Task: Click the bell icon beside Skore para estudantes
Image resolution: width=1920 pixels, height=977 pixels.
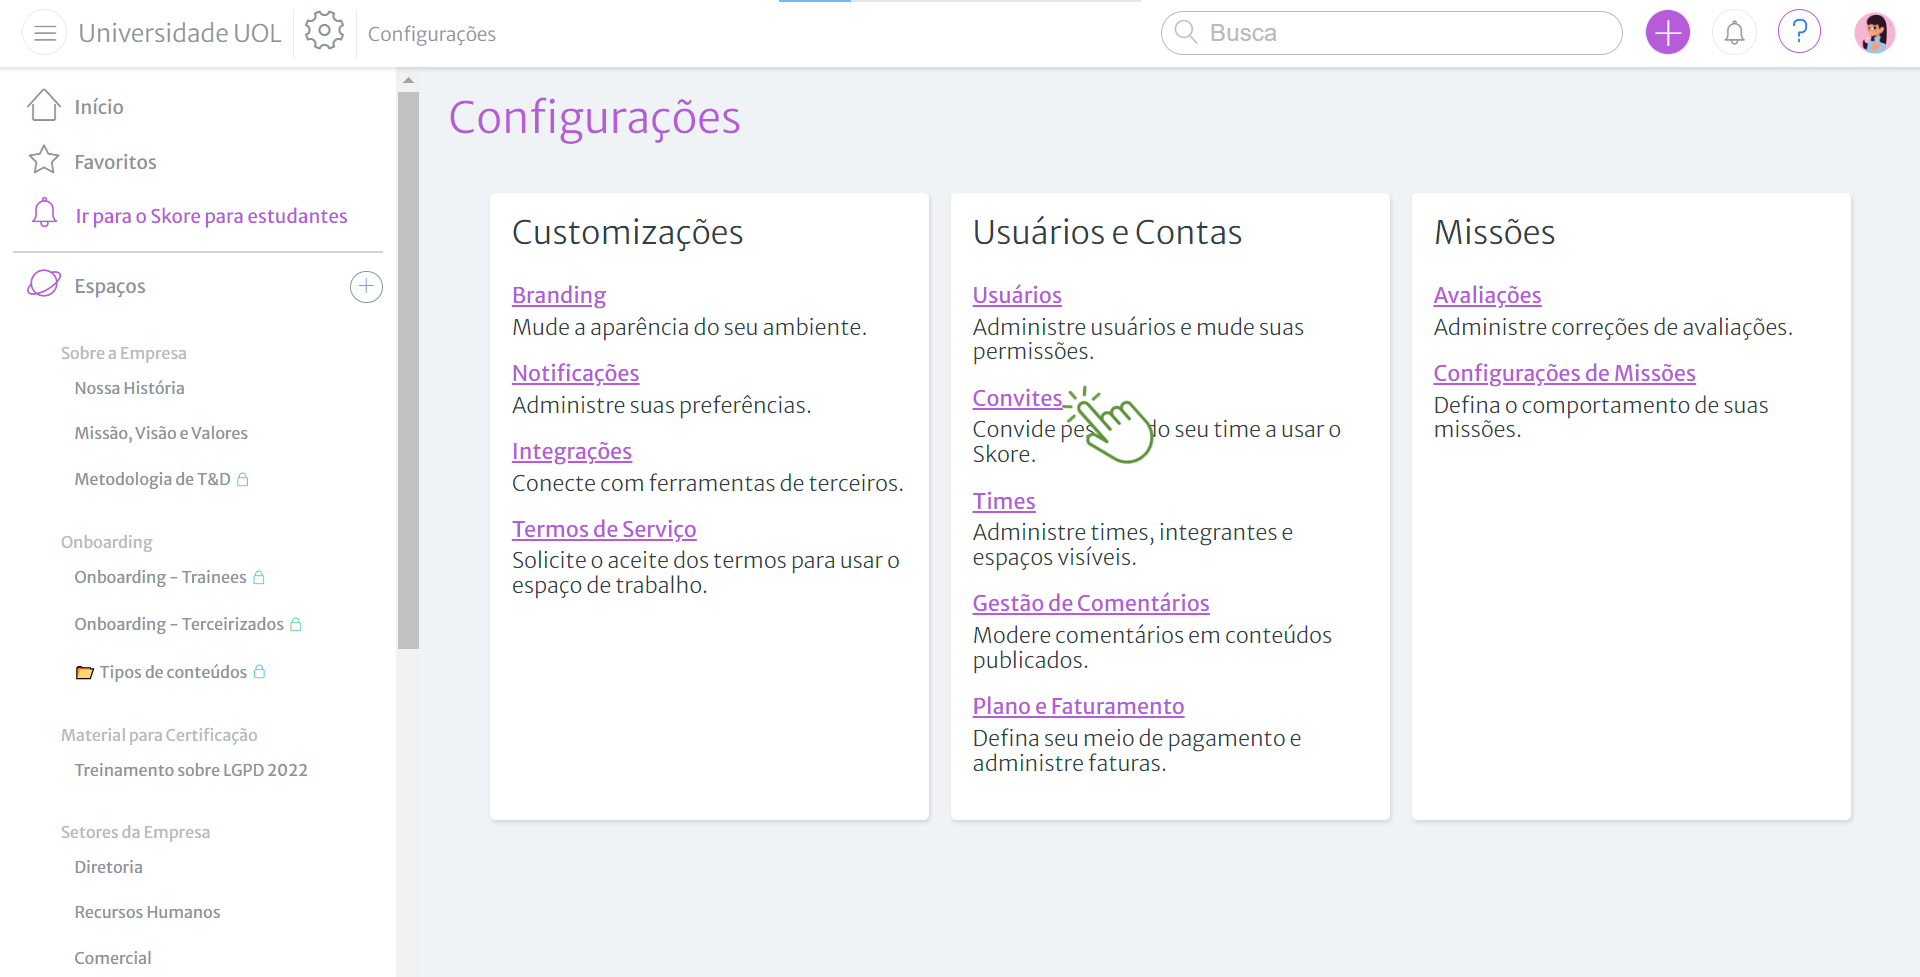Action: point(45,213)
